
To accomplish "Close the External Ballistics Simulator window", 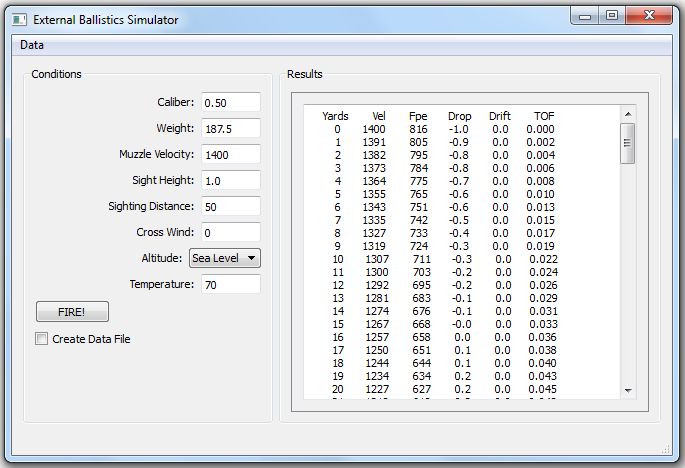I will point(649,16).
